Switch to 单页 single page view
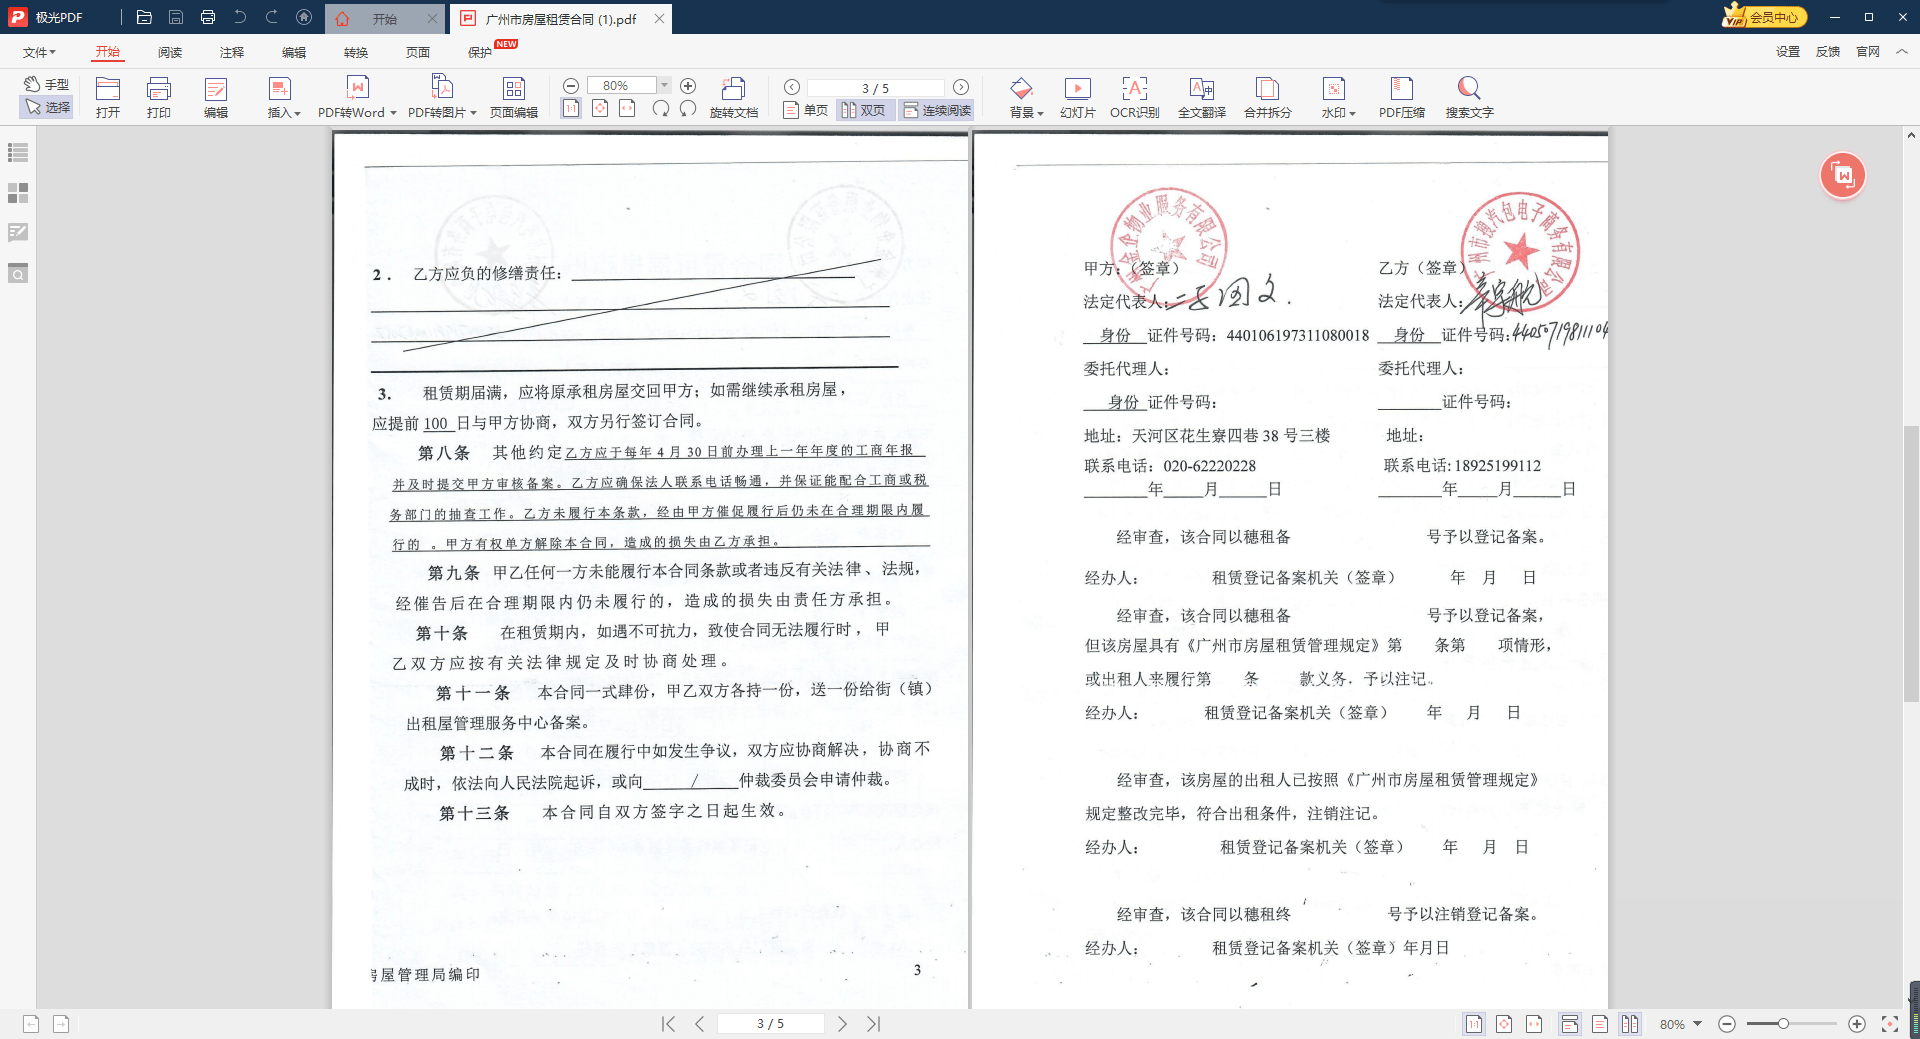This screenshot has width=1920, height=1039. pos(806,110)
